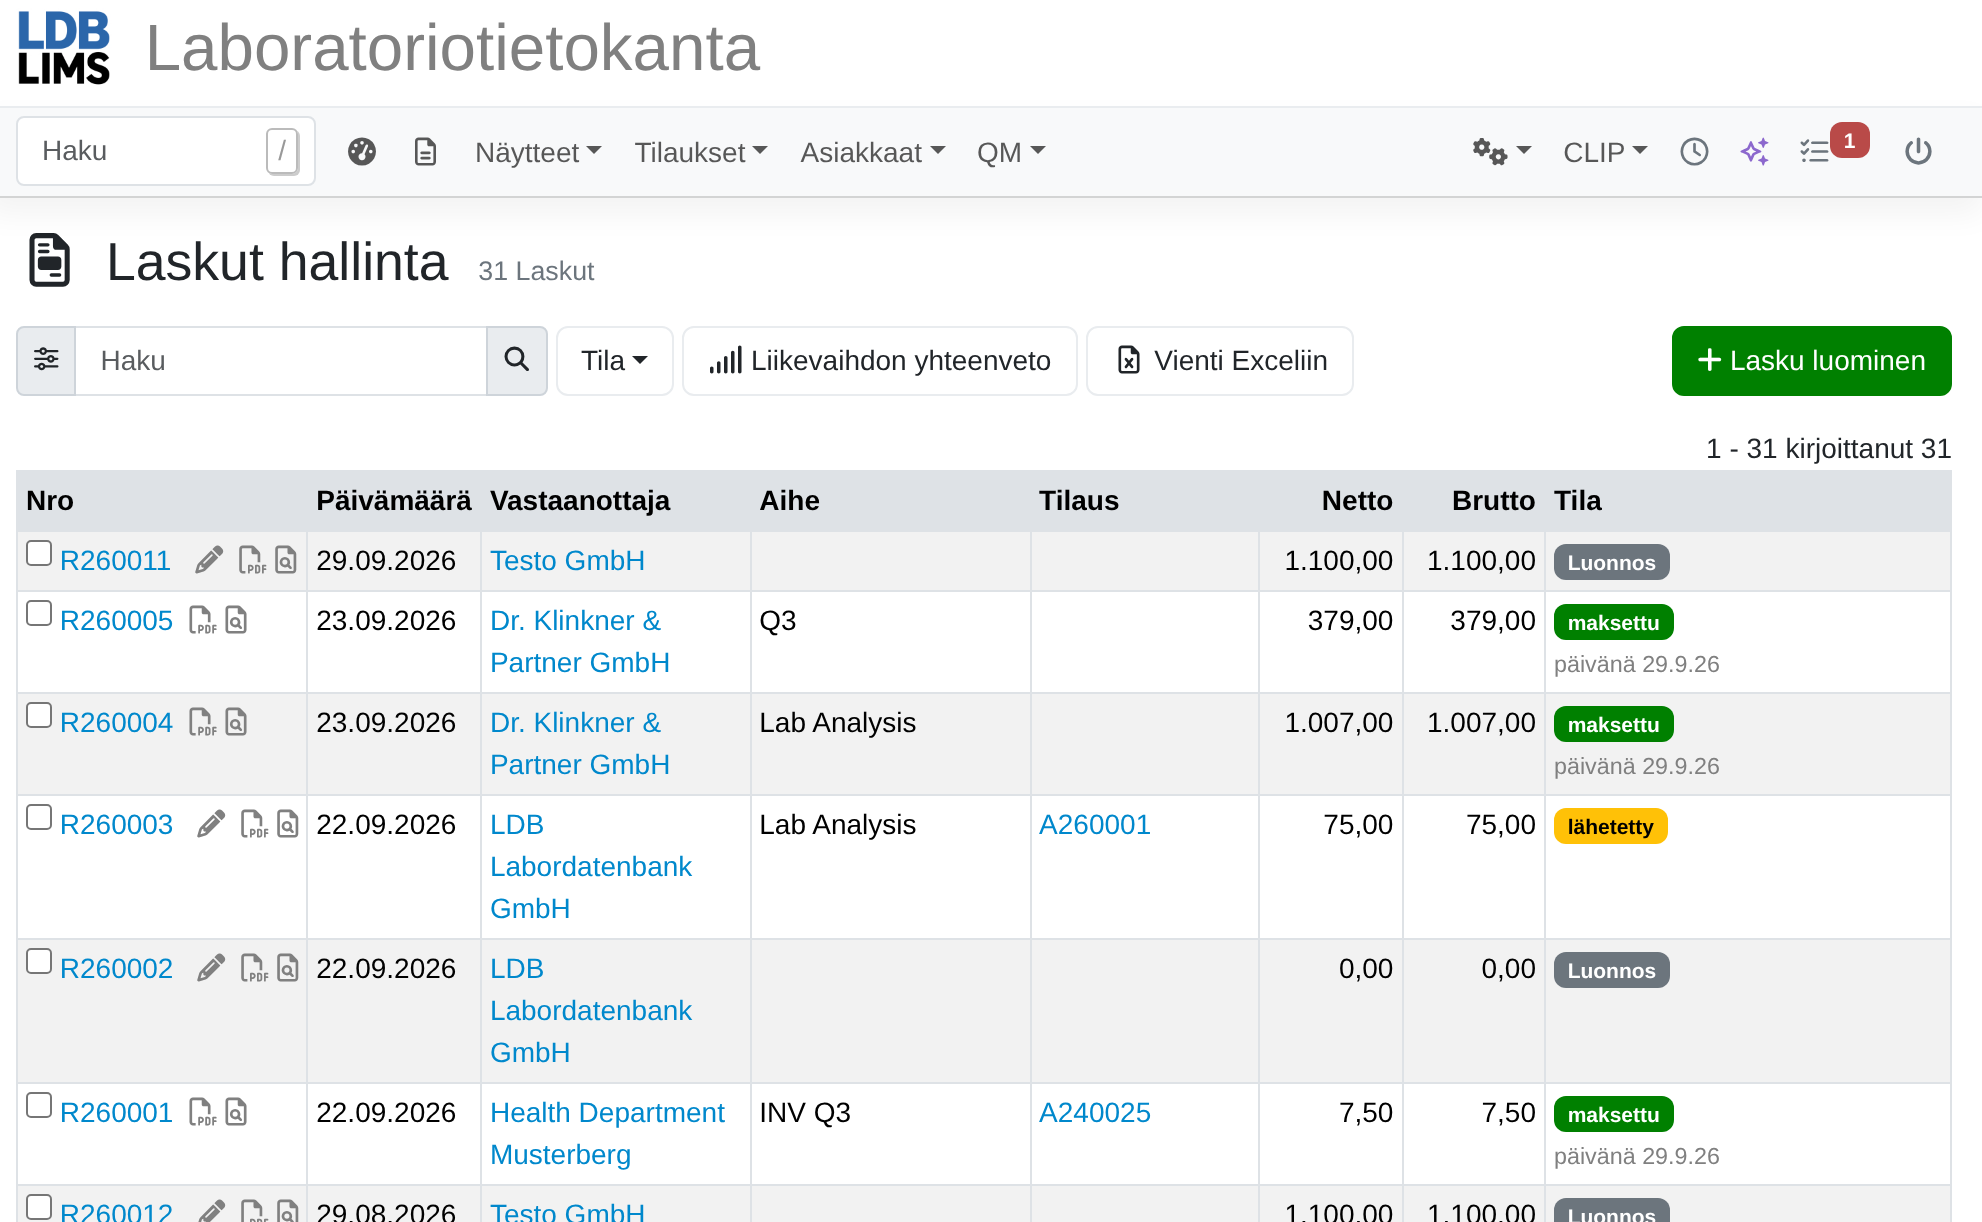Open the dashboard gauge icon
The height and width of the screenshot is (1222, 1982).
point(362,152)
